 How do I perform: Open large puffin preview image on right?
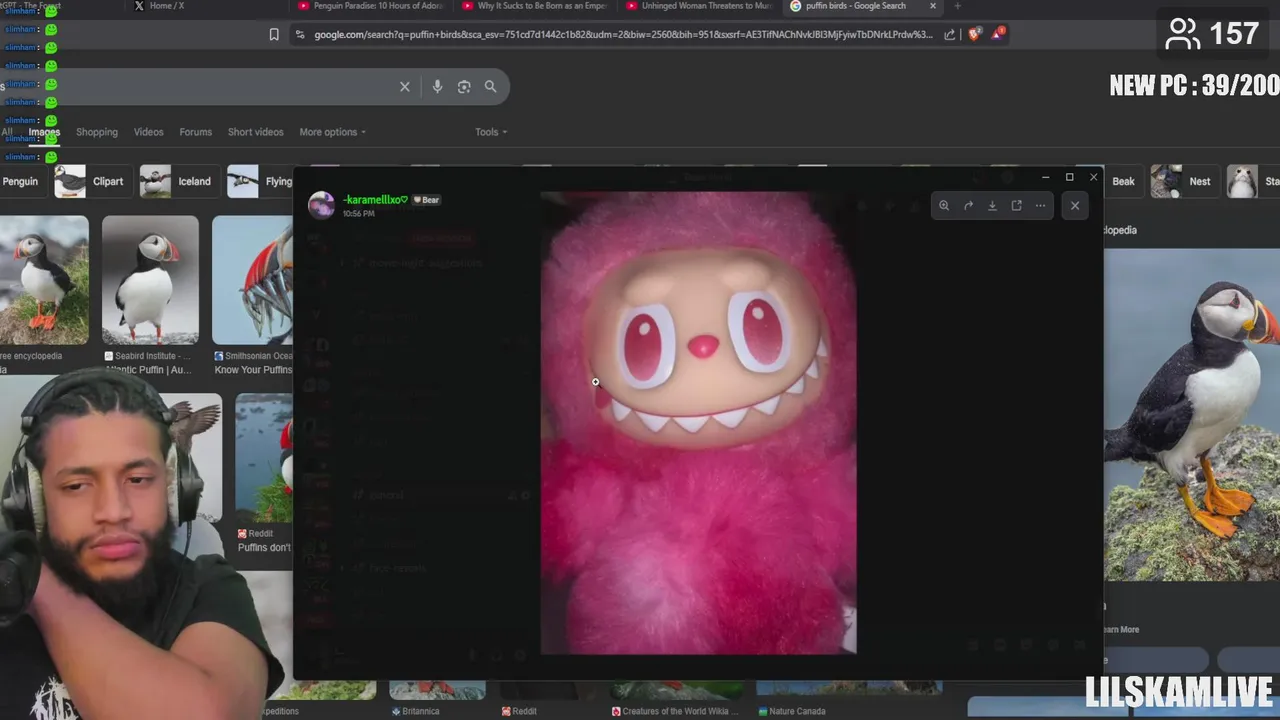[x=1192, y=414]
